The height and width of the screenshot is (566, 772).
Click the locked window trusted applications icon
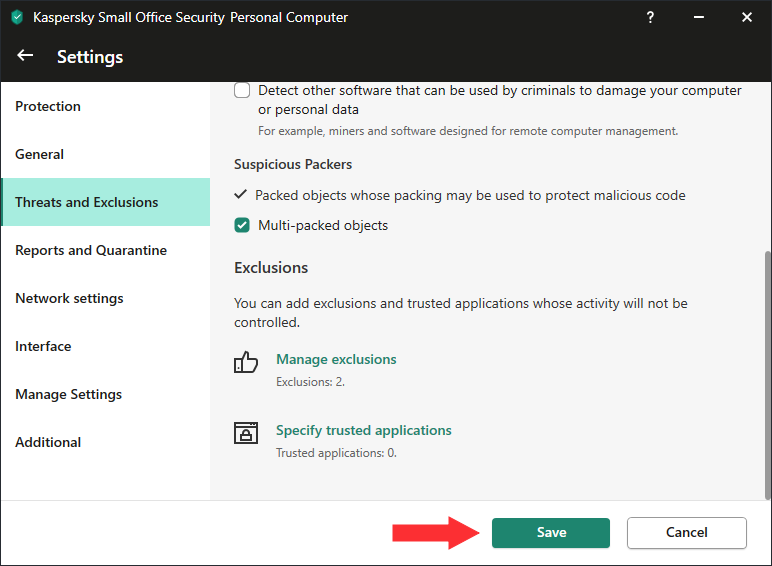tap(246, 433)
